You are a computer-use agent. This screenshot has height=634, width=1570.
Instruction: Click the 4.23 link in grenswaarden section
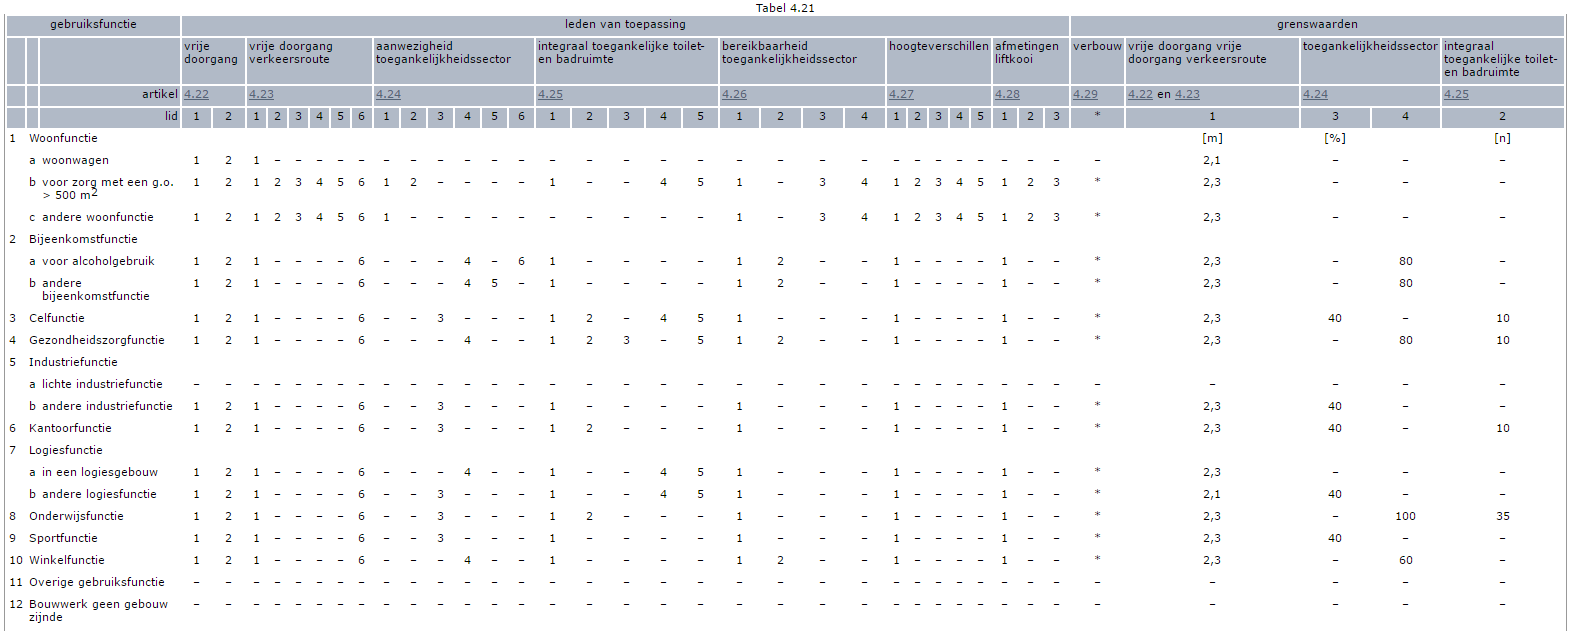point(1187,94)
